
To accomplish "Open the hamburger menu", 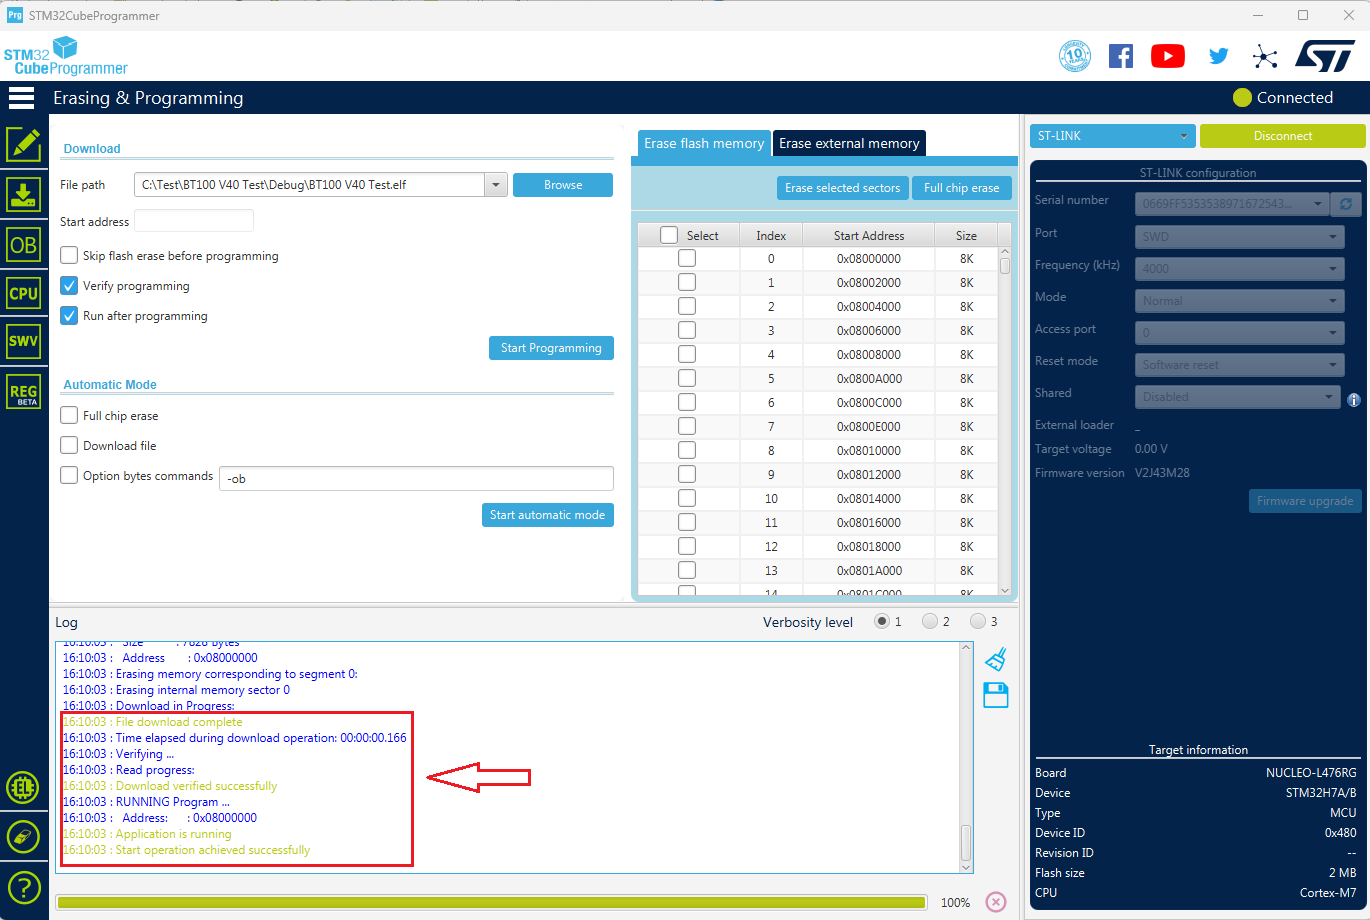I will 21,97.
